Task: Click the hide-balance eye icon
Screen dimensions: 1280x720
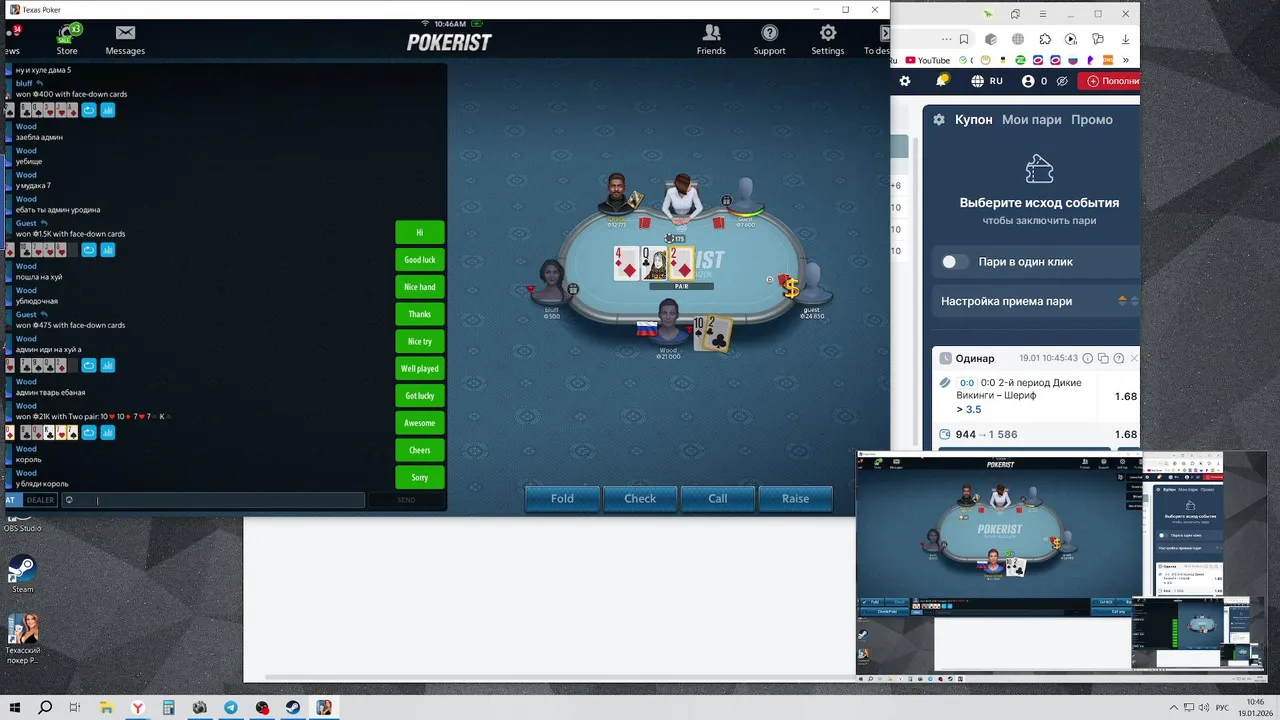Action: [x=1063, y=81]
